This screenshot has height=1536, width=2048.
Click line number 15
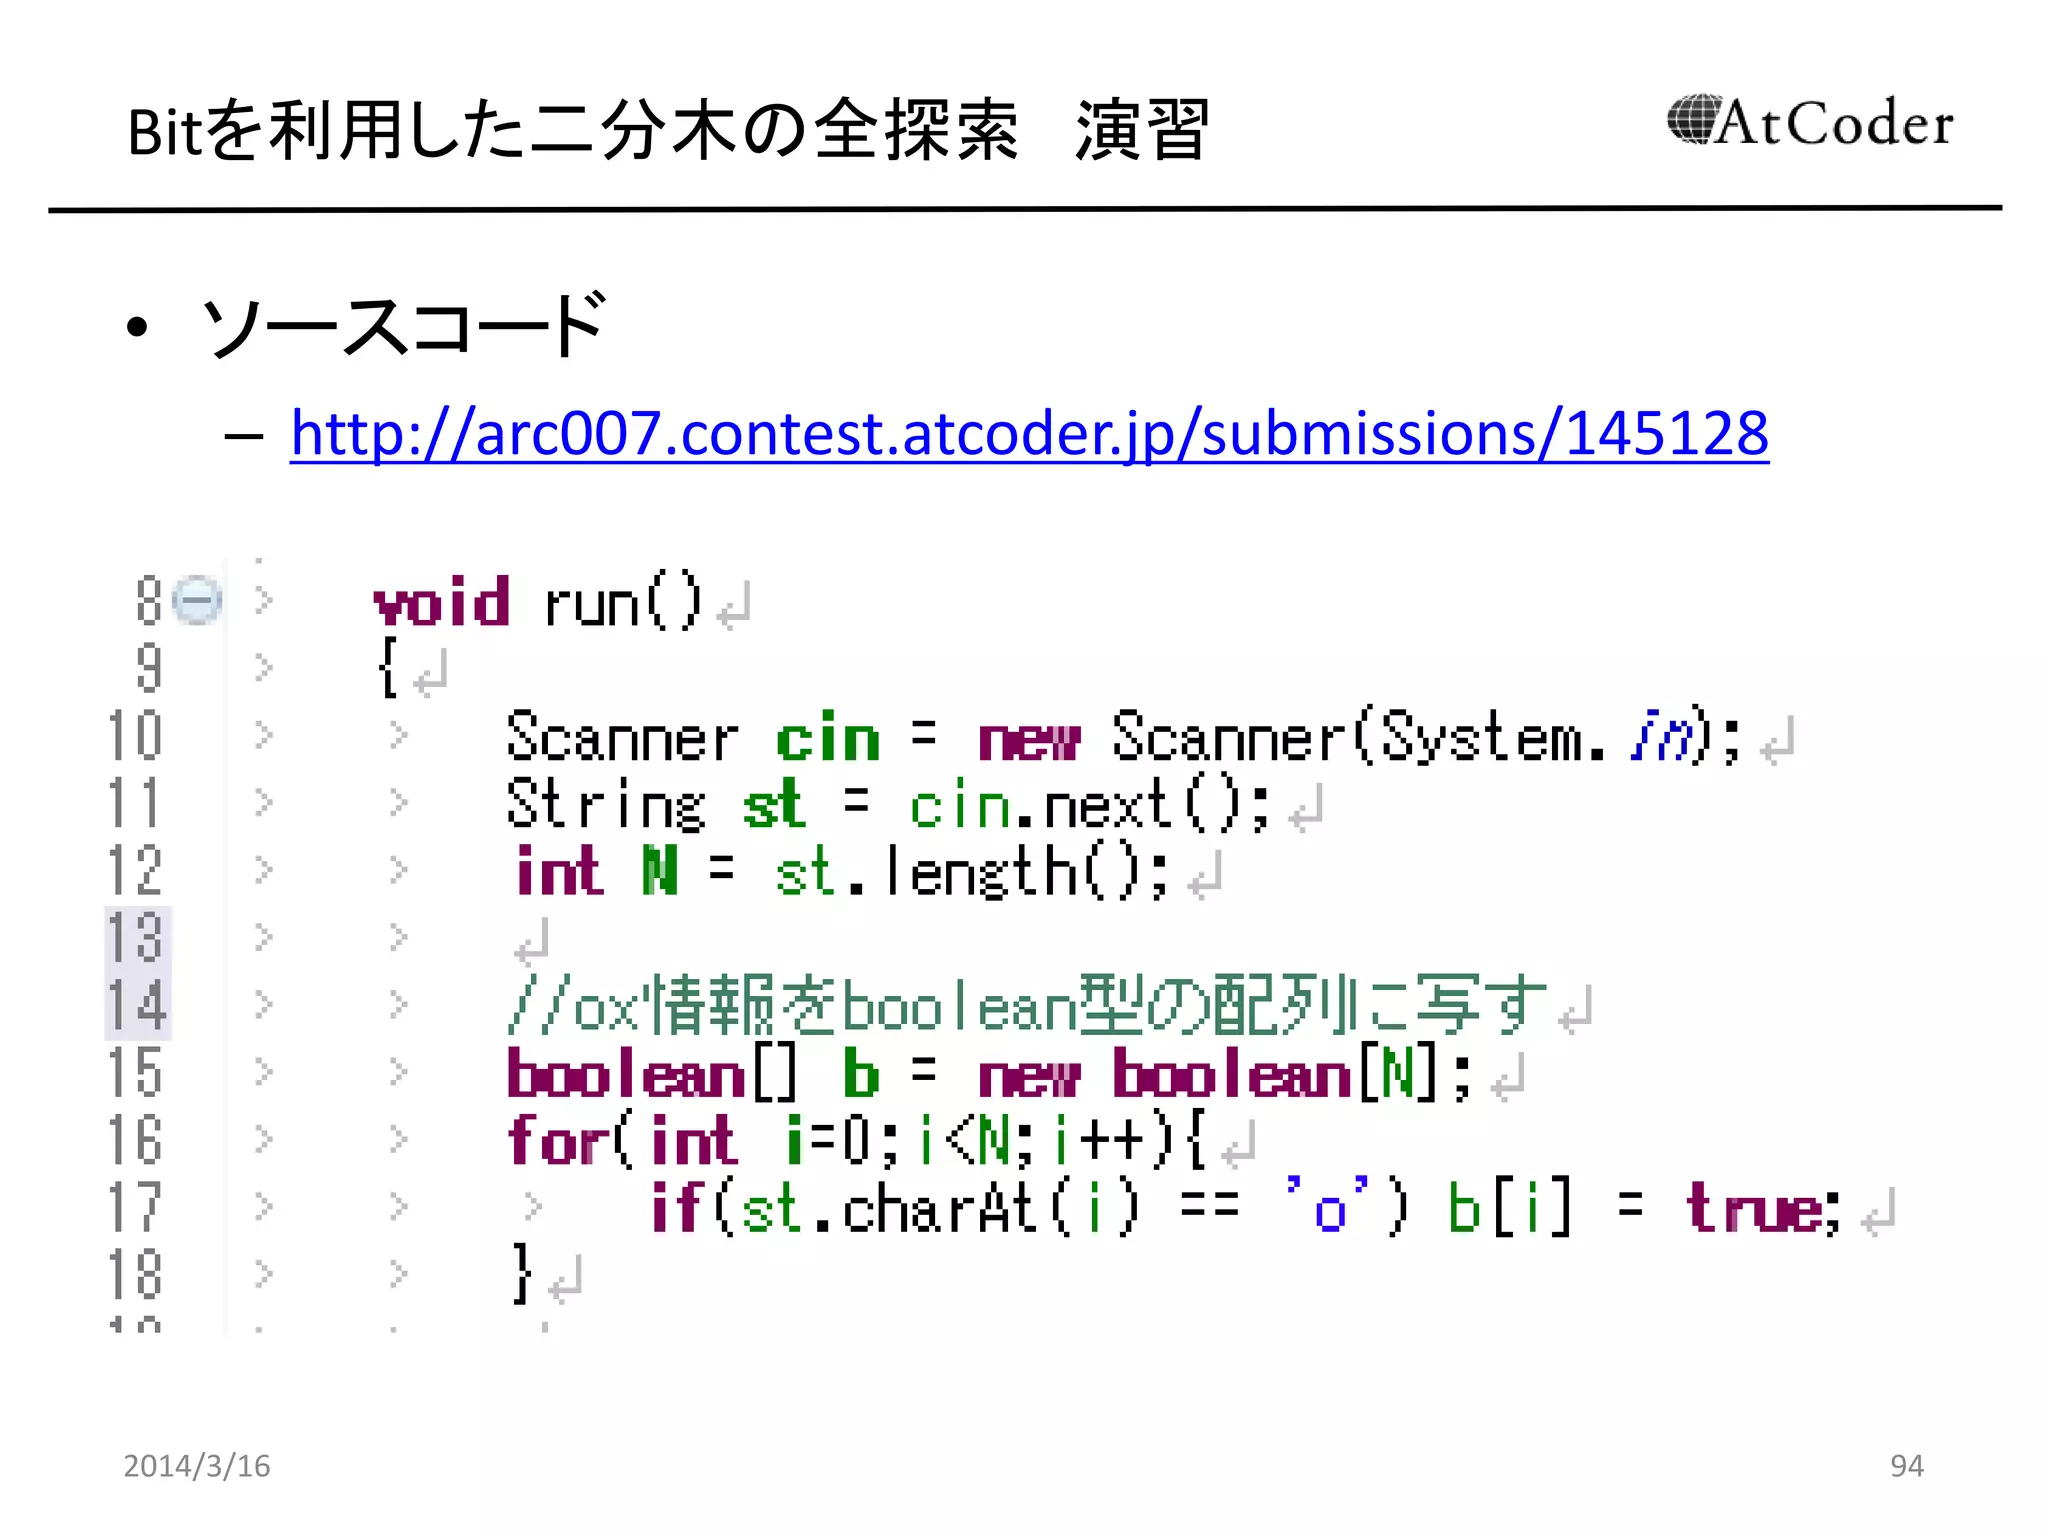[134, 1073]
